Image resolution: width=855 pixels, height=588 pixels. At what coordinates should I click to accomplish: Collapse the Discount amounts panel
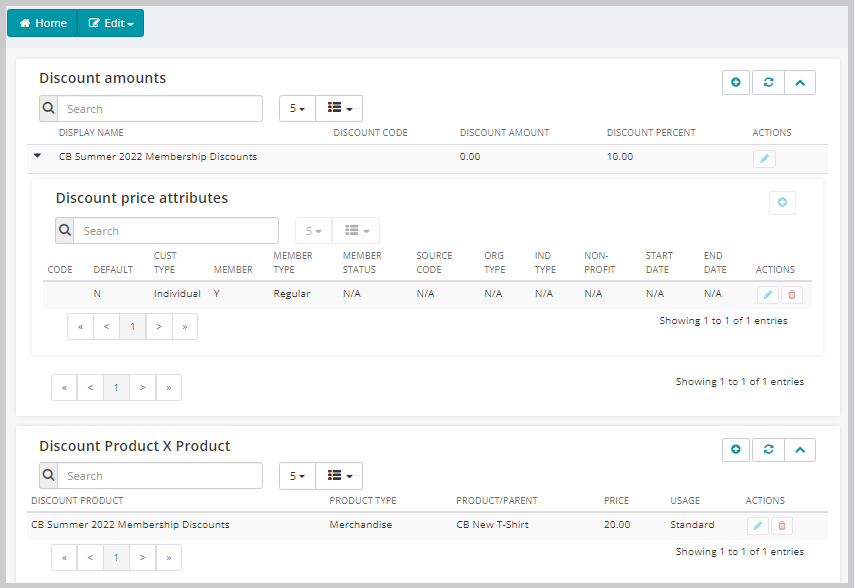pyautogui.click(x=800, y=82)
